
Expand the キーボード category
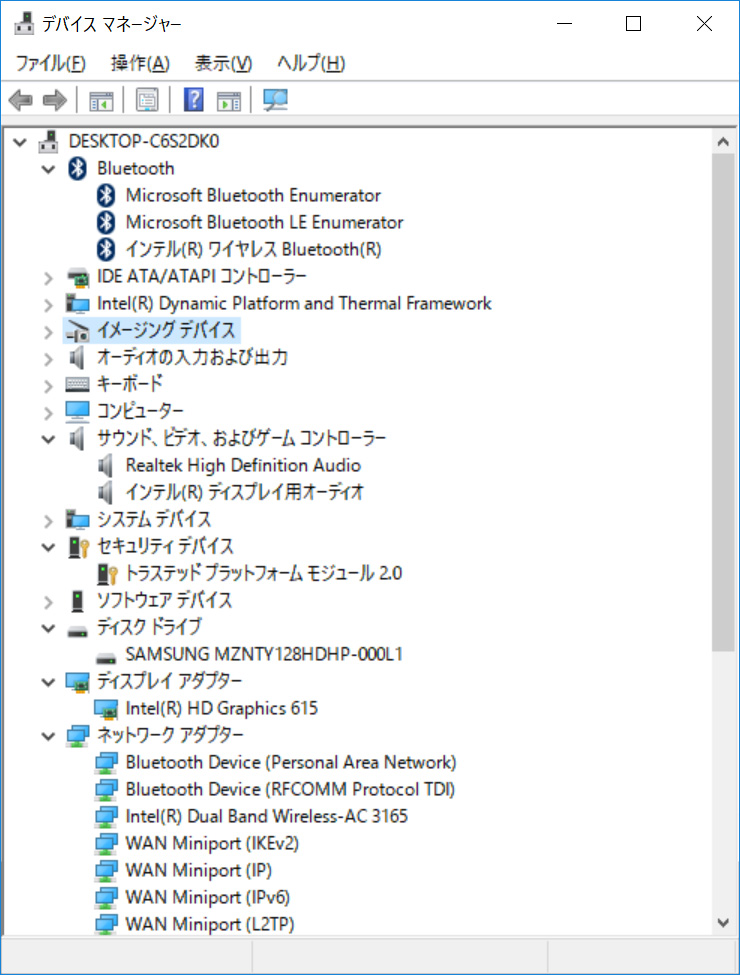point(49,386)
